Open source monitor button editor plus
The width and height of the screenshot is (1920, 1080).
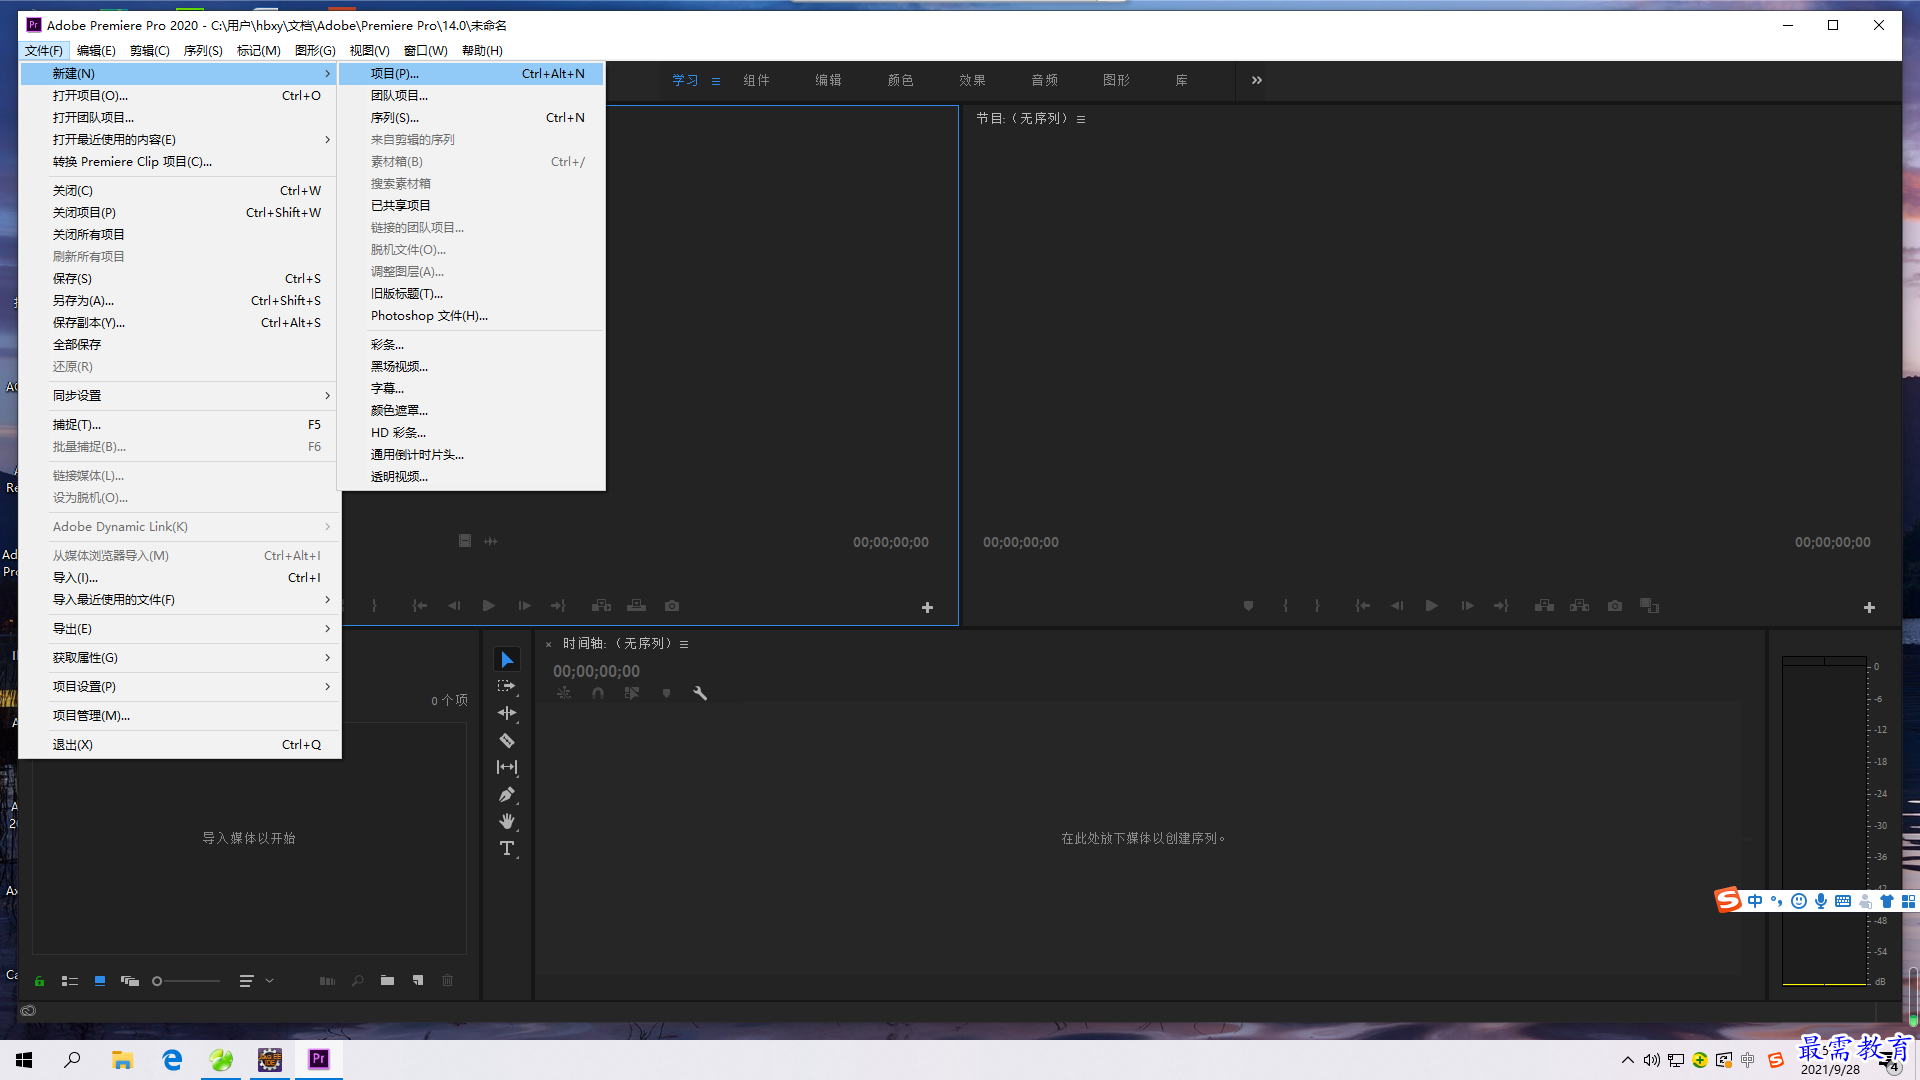(x=927, y=607)
